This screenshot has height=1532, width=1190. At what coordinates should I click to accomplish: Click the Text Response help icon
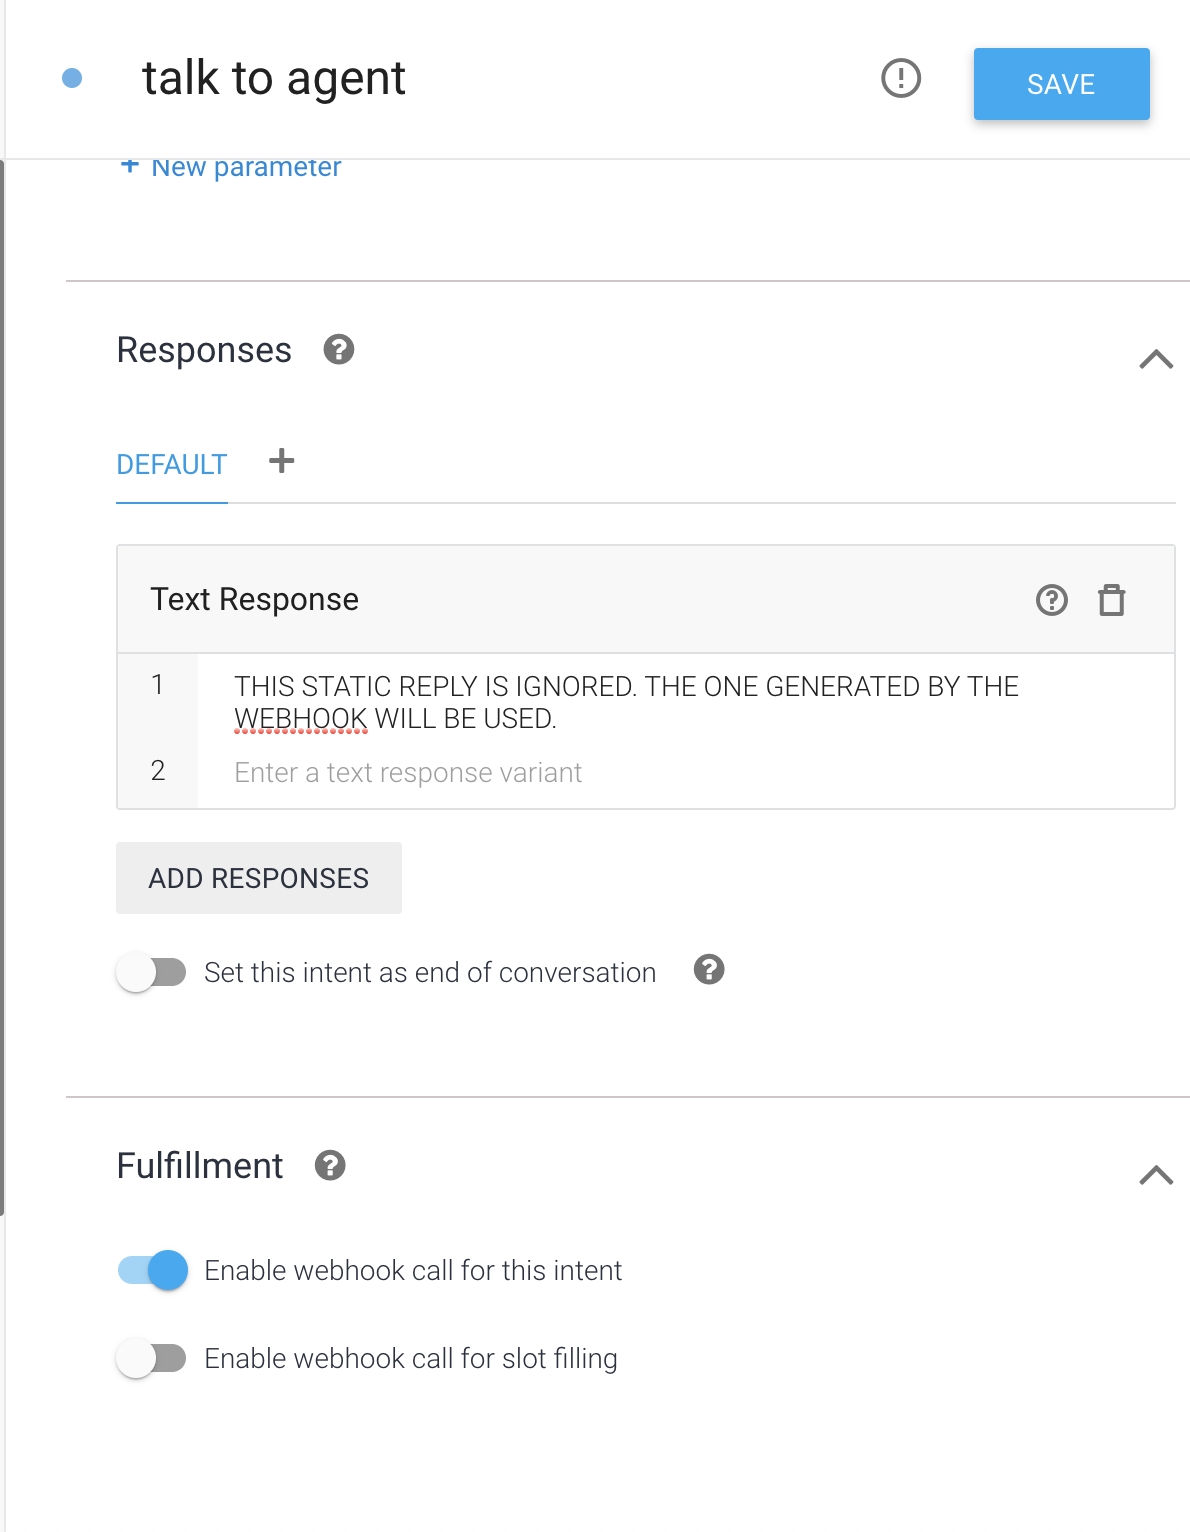pos(1052,600)
